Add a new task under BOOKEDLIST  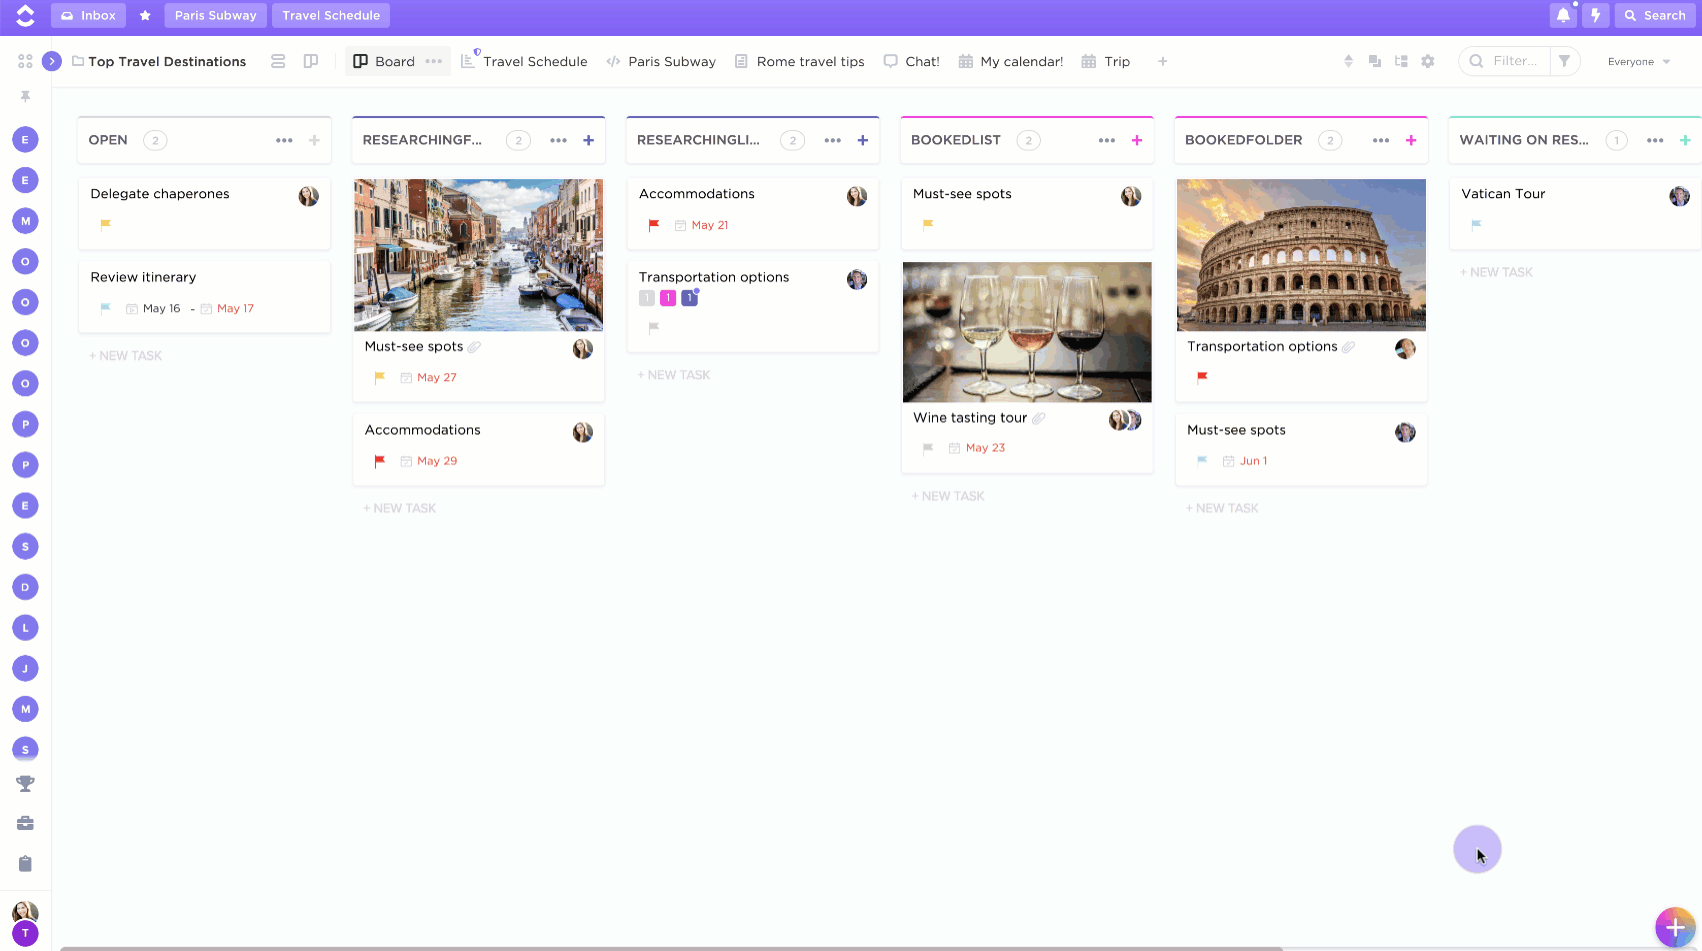pyautogui.click(x=947, y=495)
